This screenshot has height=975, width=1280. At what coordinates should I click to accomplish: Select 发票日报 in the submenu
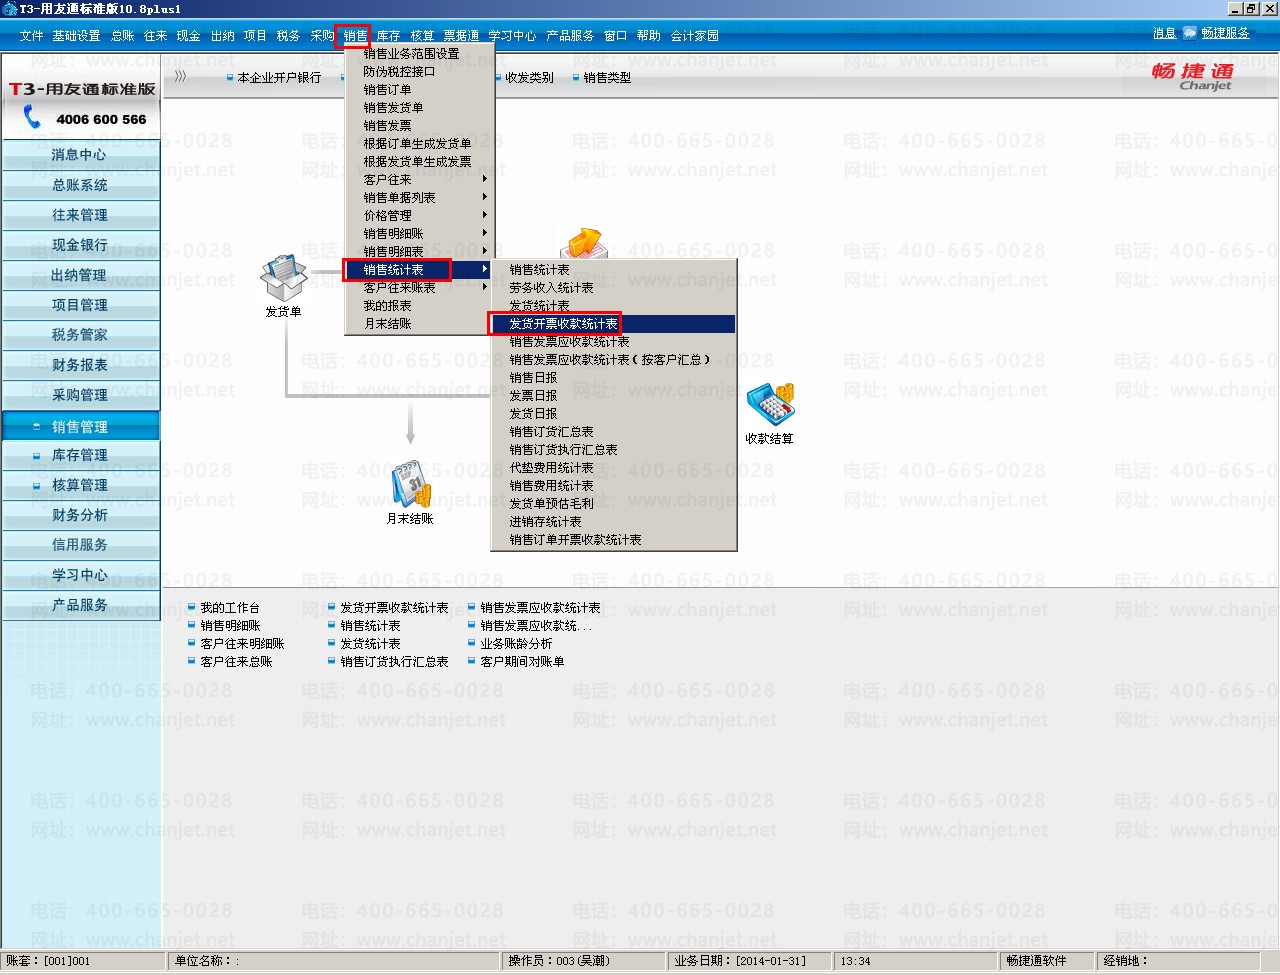[533, 396]
